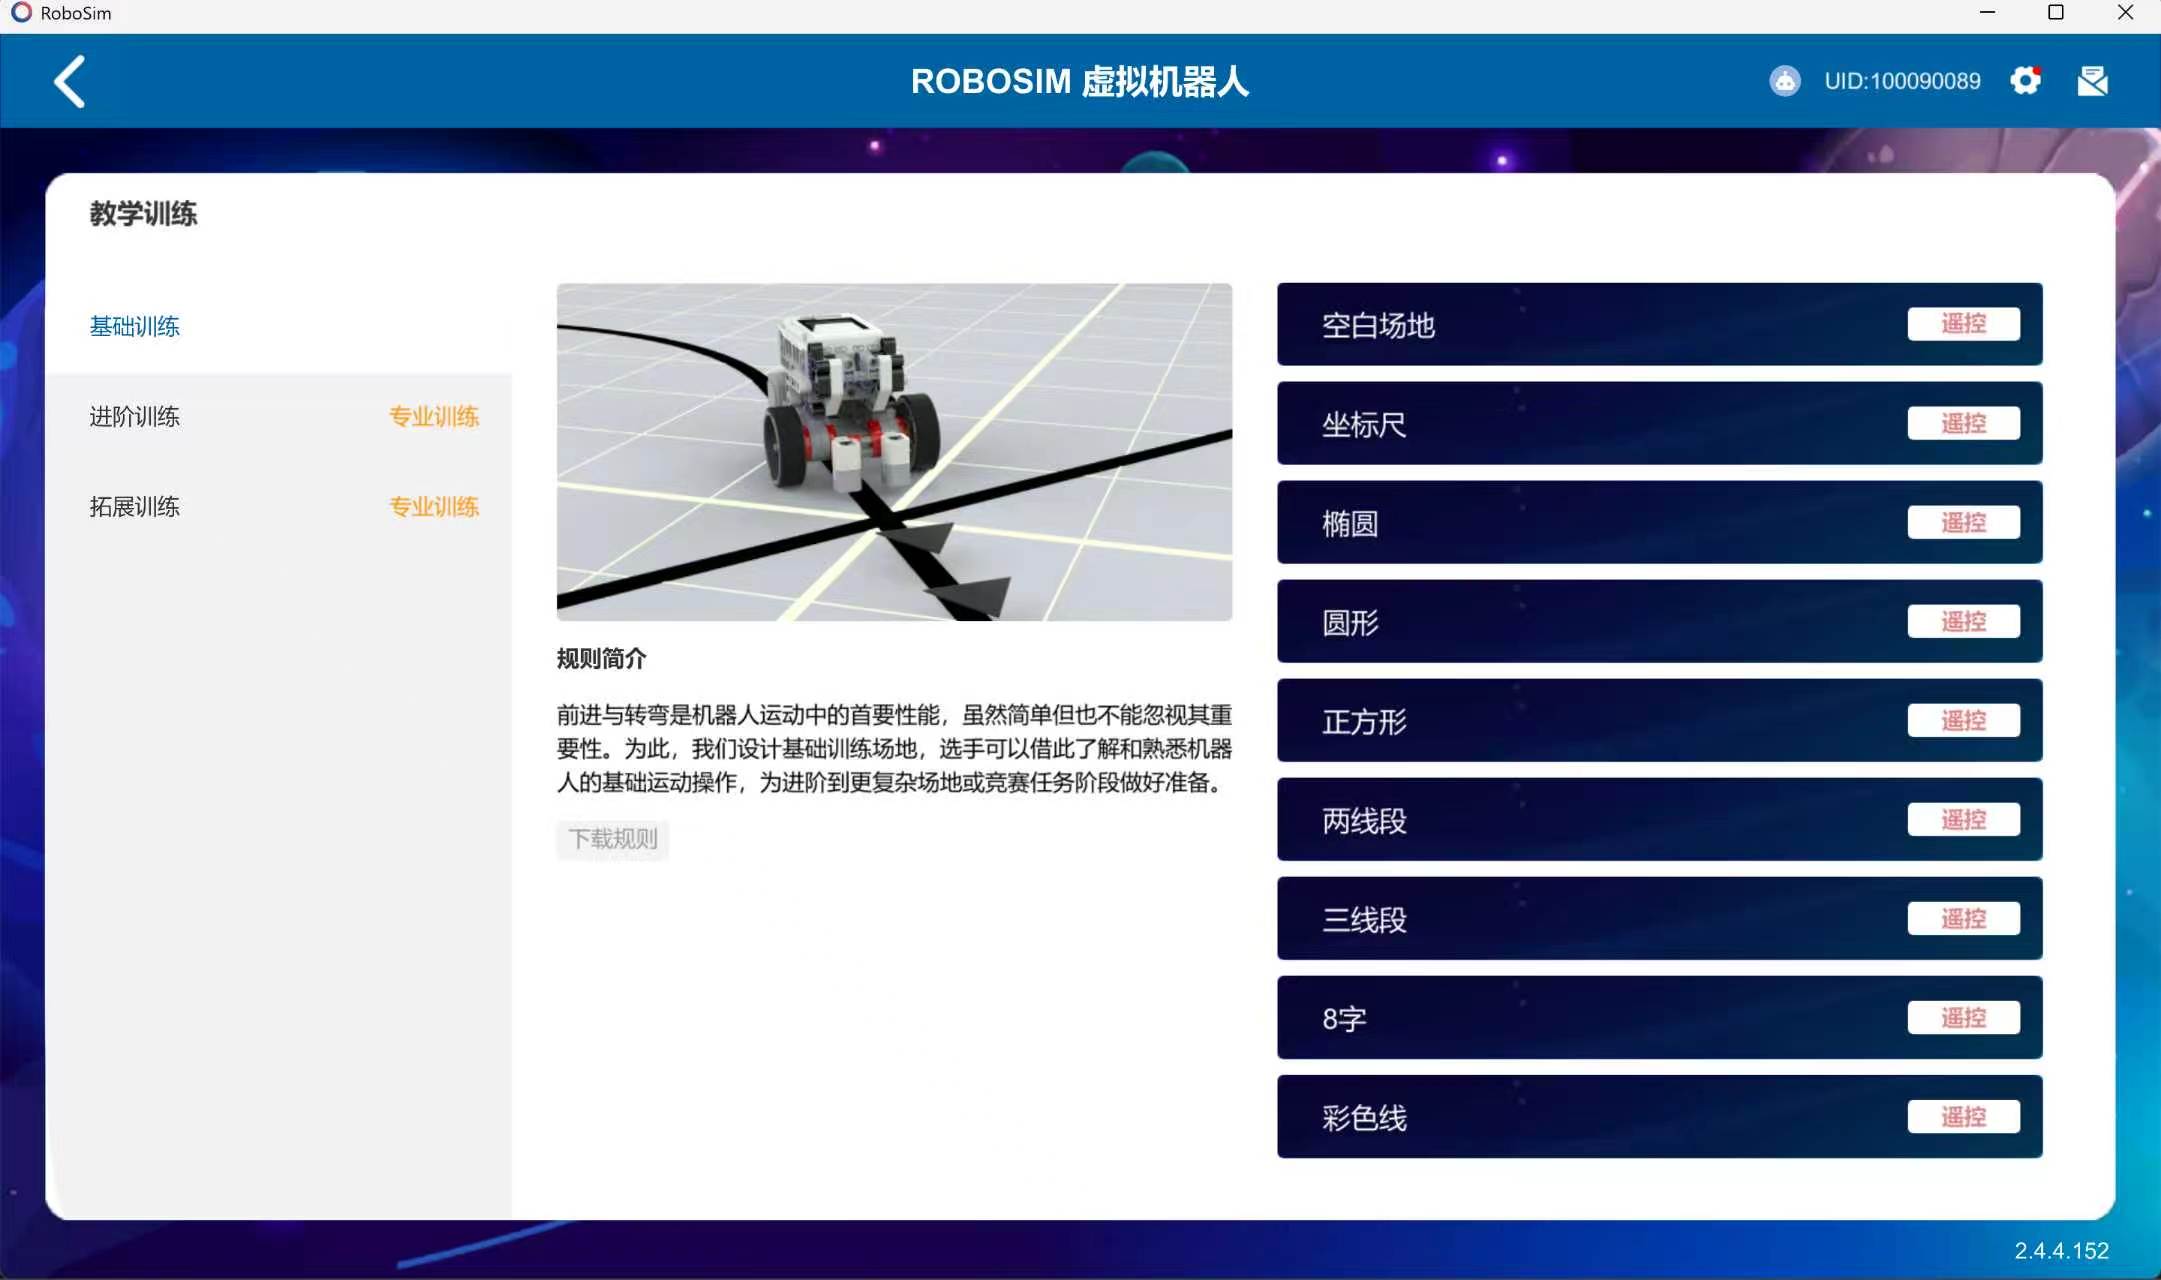The height and width of the screenshot is (1280, 2161).
Task: Click 遥控 button for 空白场地
Action: pyautogui.click(x=1964, y=324)
